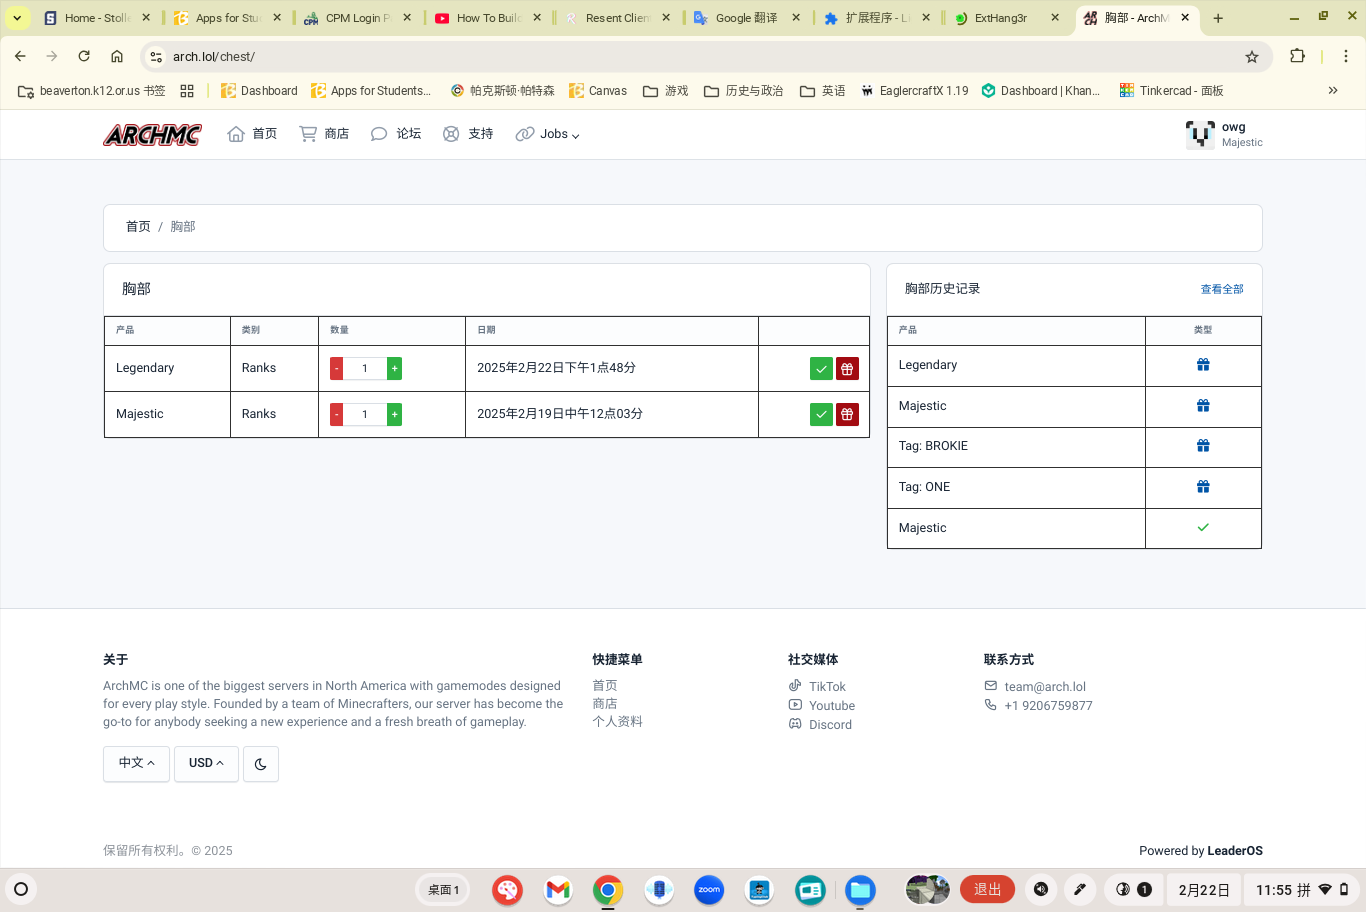The width and height of the screenshot is (1366, 912).
Task: Open the Files app in shelf
Action: [860, 889]
